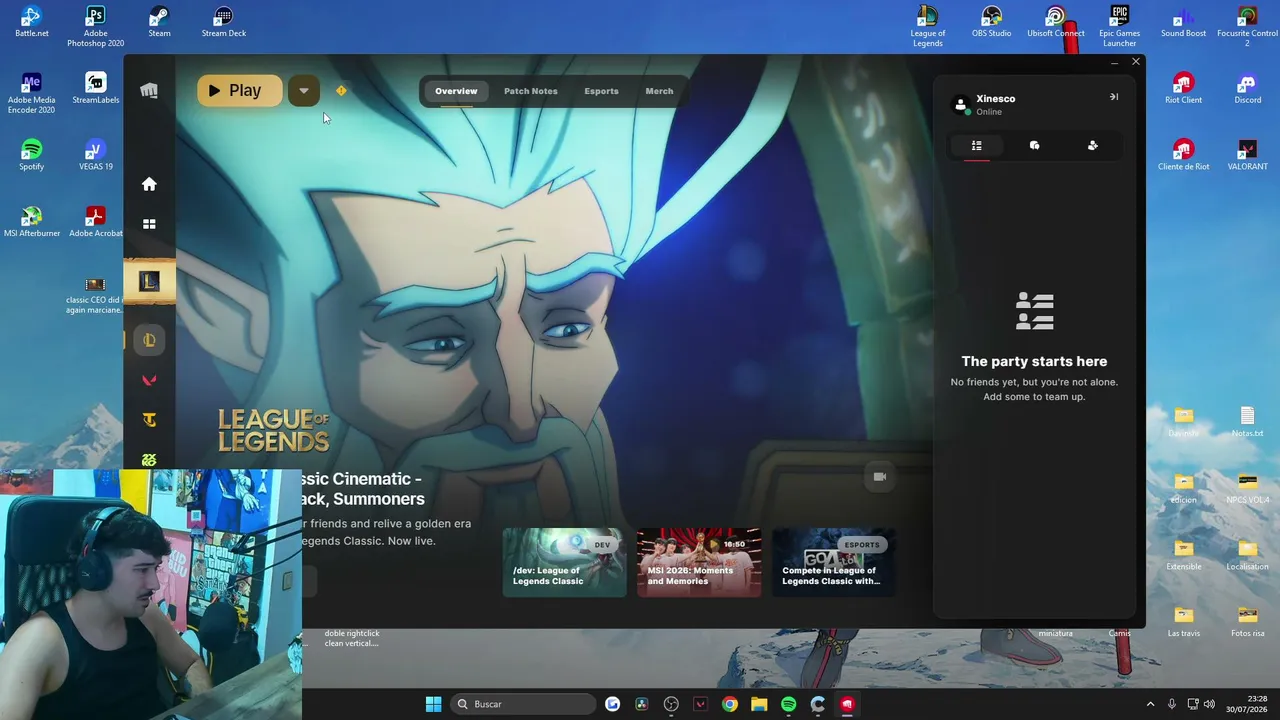Click the Buscar search box on taskbar
The image size is (1280, 720).
[523, 704]
